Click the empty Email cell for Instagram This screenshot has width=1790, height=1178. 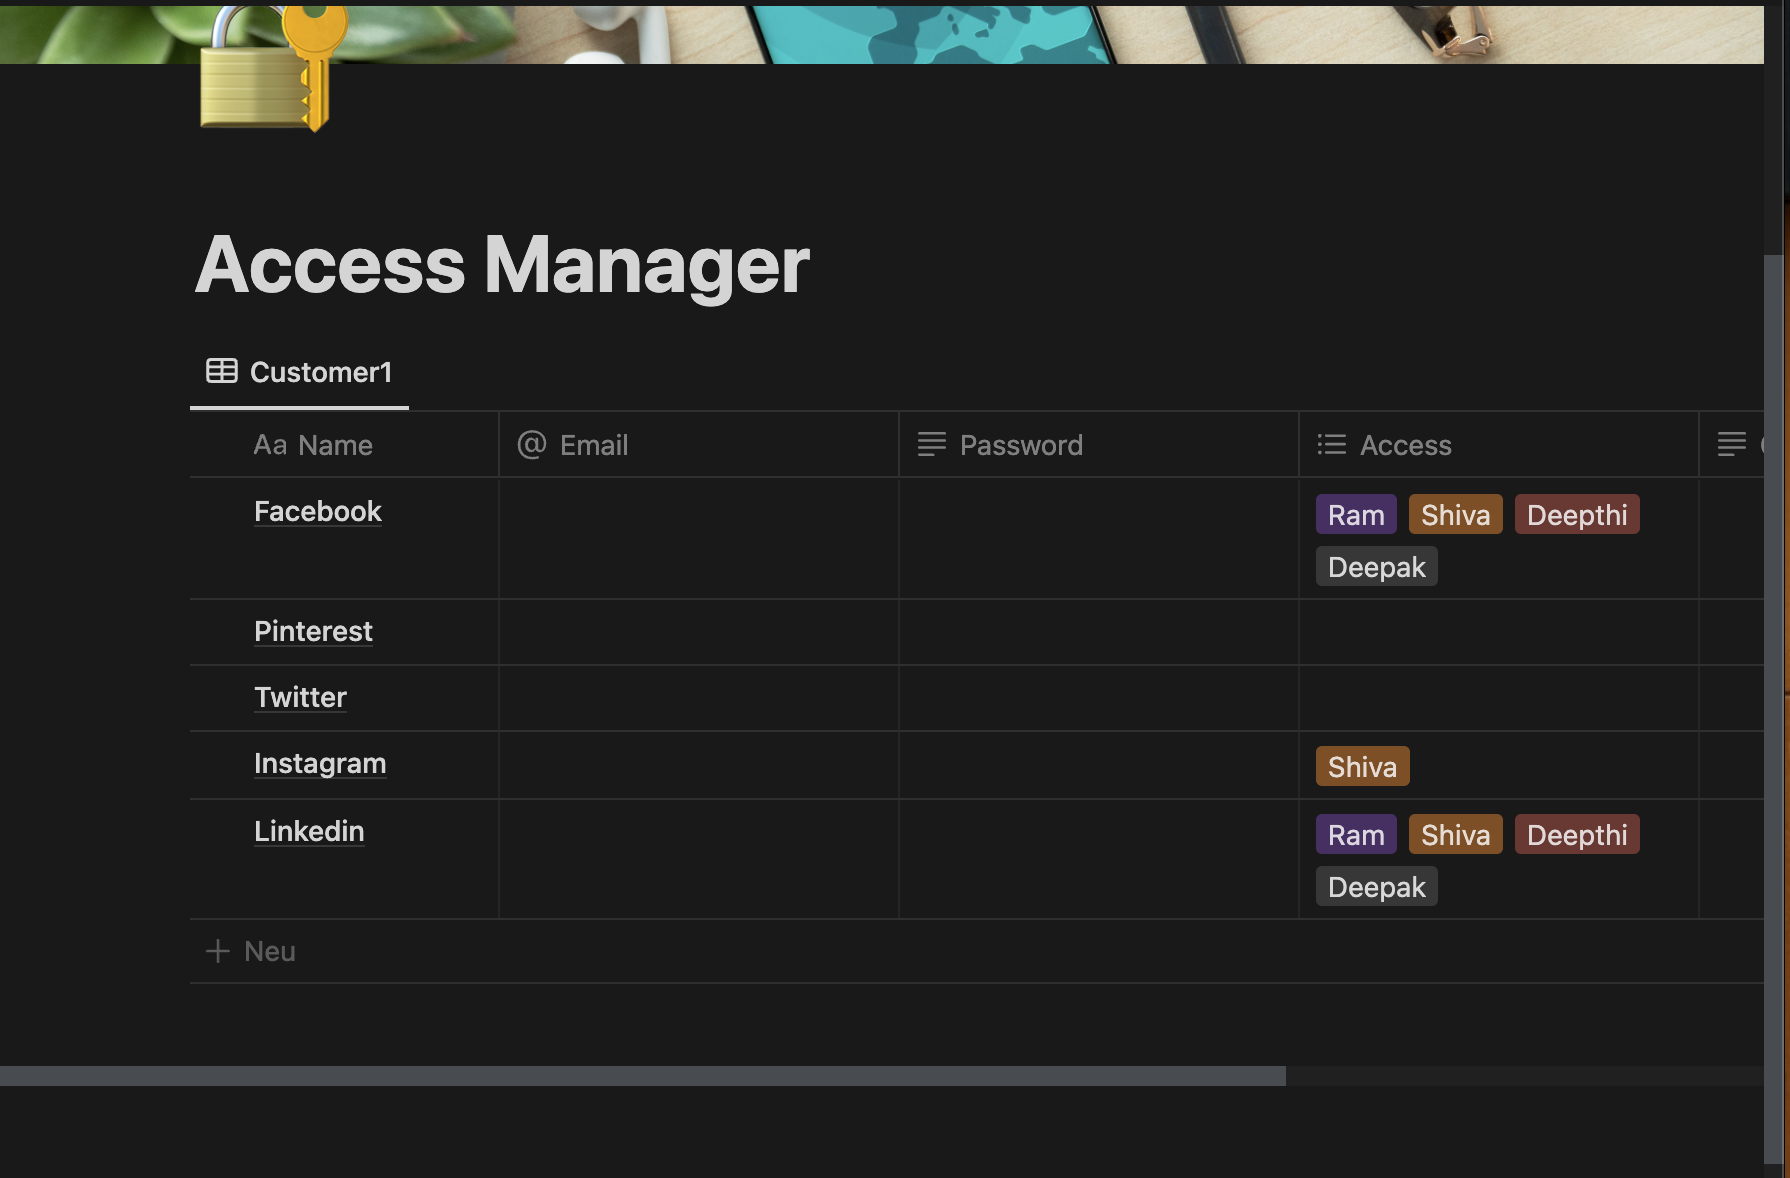click(699, 765)
